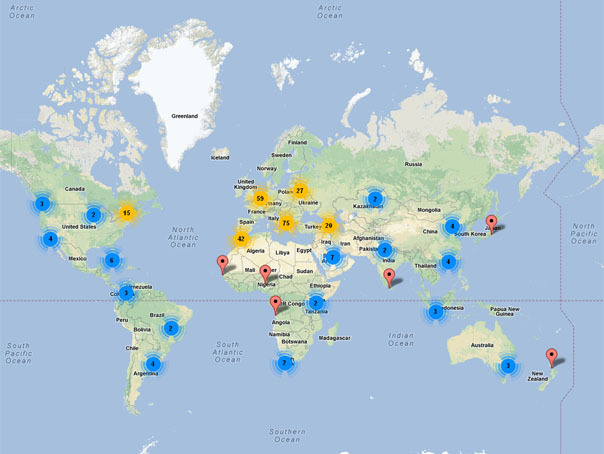
Task: Open the blue 4 cluster over Argentina
Action: (152, 364)
